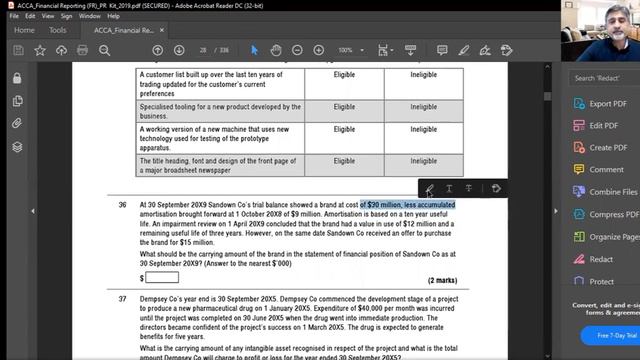640x360 pixels.
Task: Click the Search 'Redact' tools field
Action: pyautogui.click(x=604, y=78)
